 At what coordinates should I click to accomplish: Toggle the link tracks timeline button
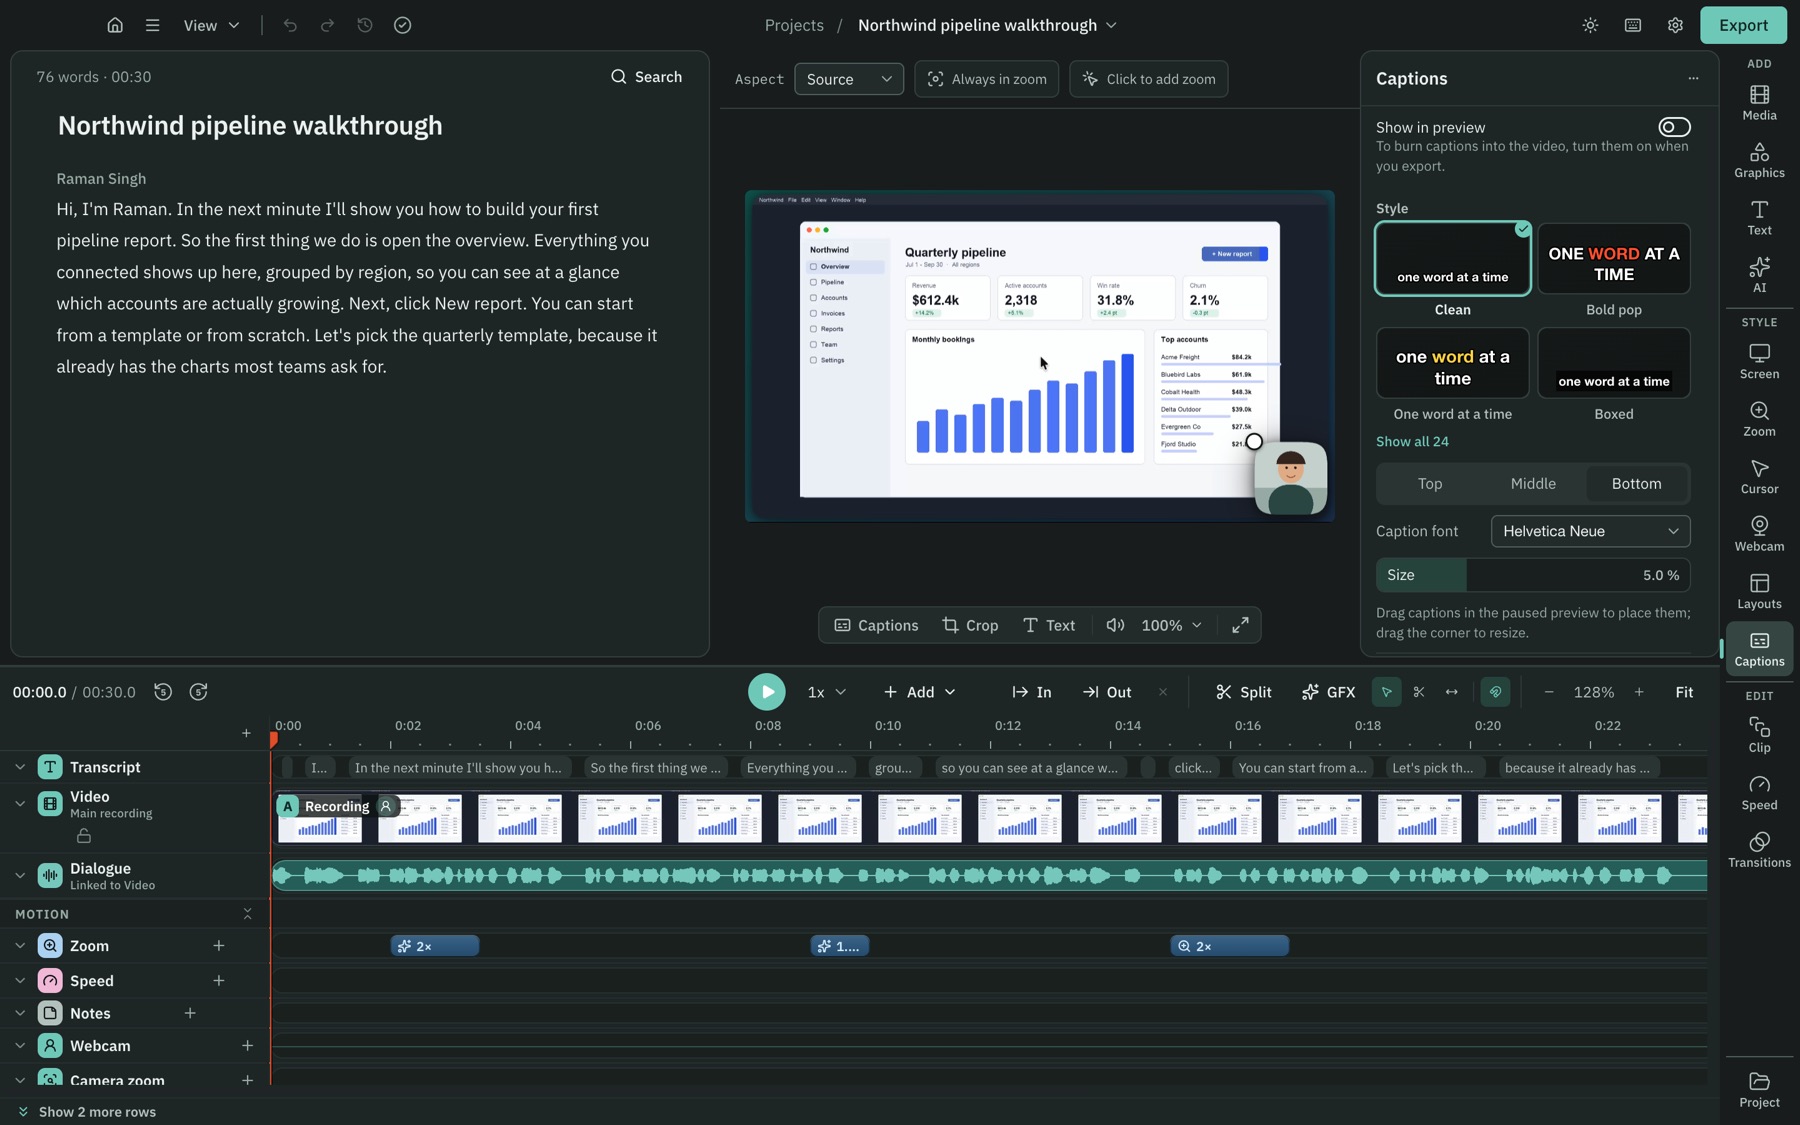tap(1495, 692)
